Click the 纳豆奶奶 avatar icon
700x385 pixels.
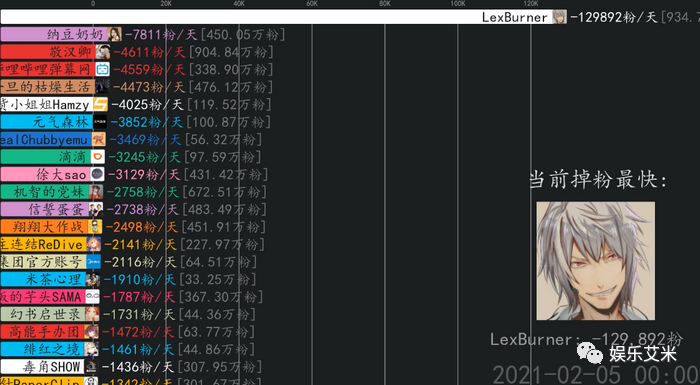114,34
